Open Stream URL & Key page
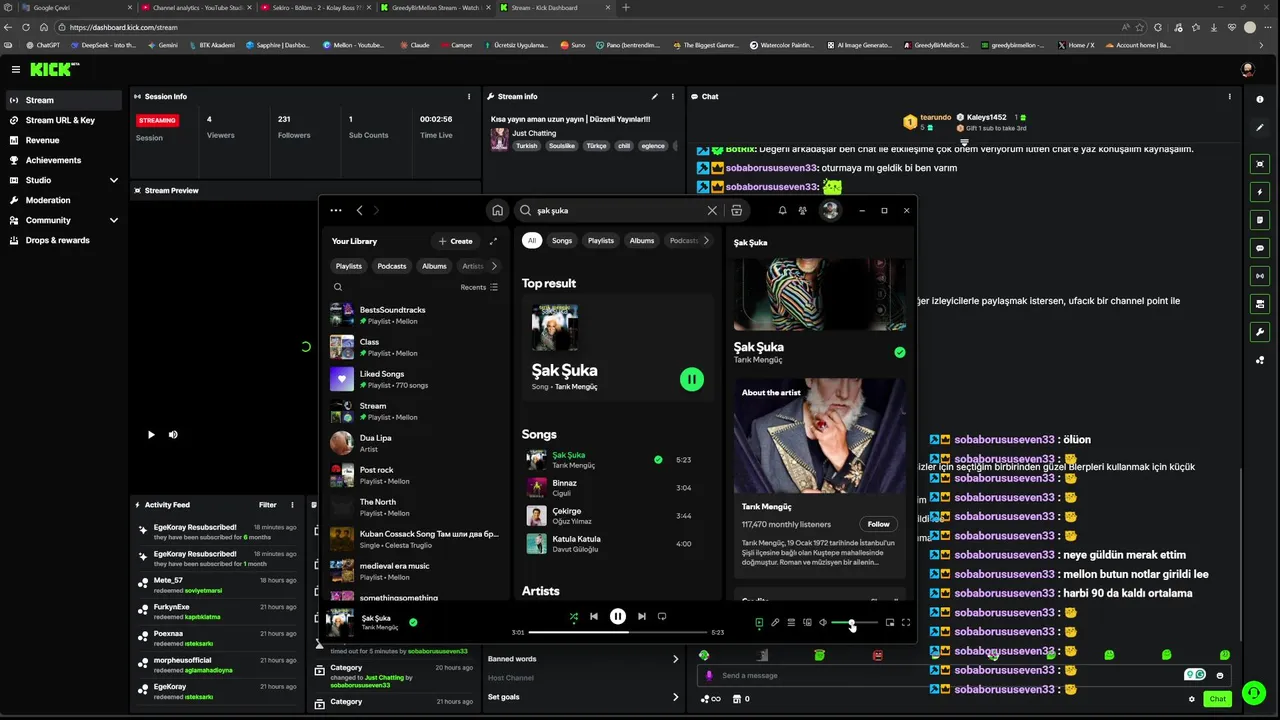The width and height of the screenshot is (1280, 720). (x=60, y=120)
